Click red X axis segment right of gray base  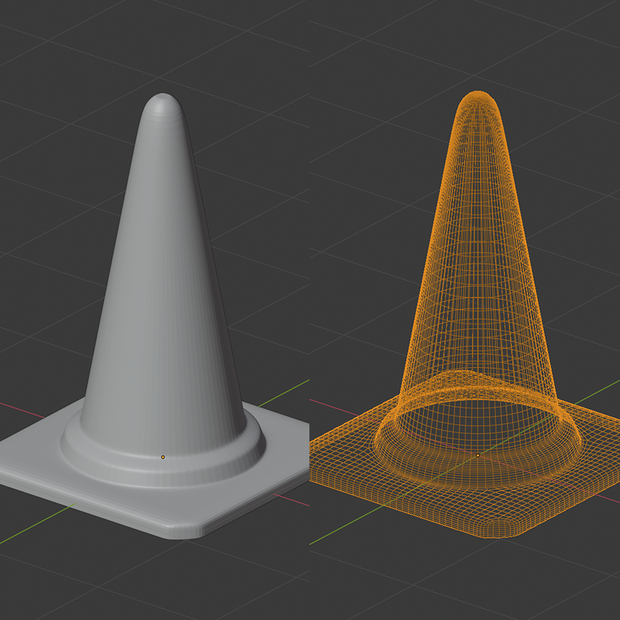pos(291,500)
